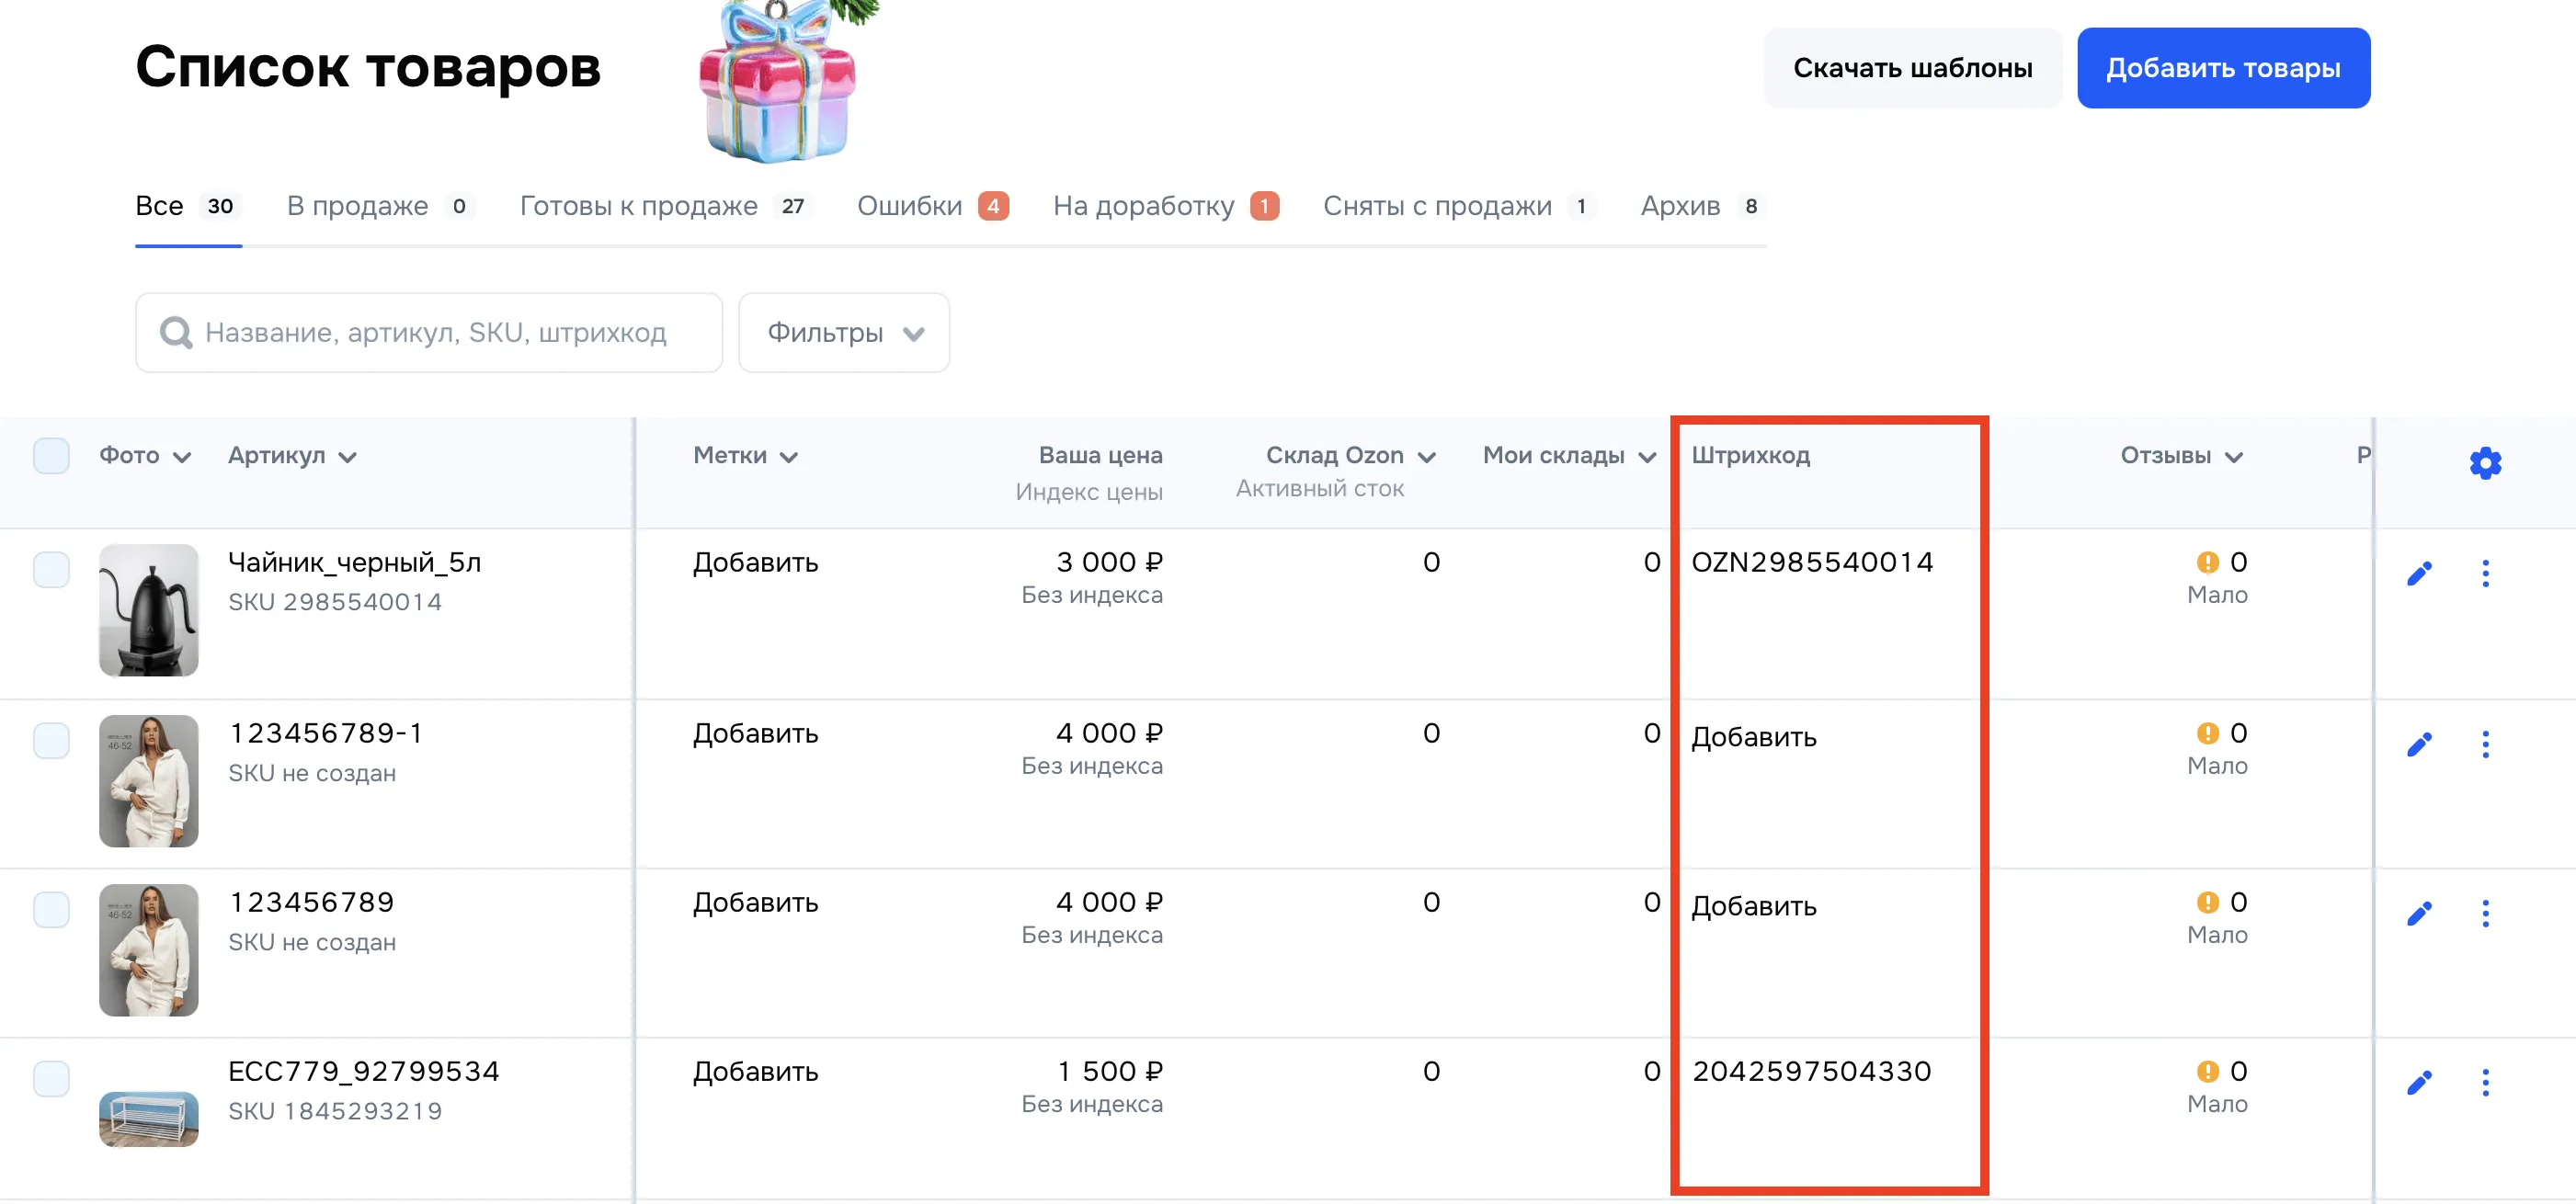Viewport: 2576px width, 1204px height.
Task: Click the search input field
Action: (x=430, y=332)
